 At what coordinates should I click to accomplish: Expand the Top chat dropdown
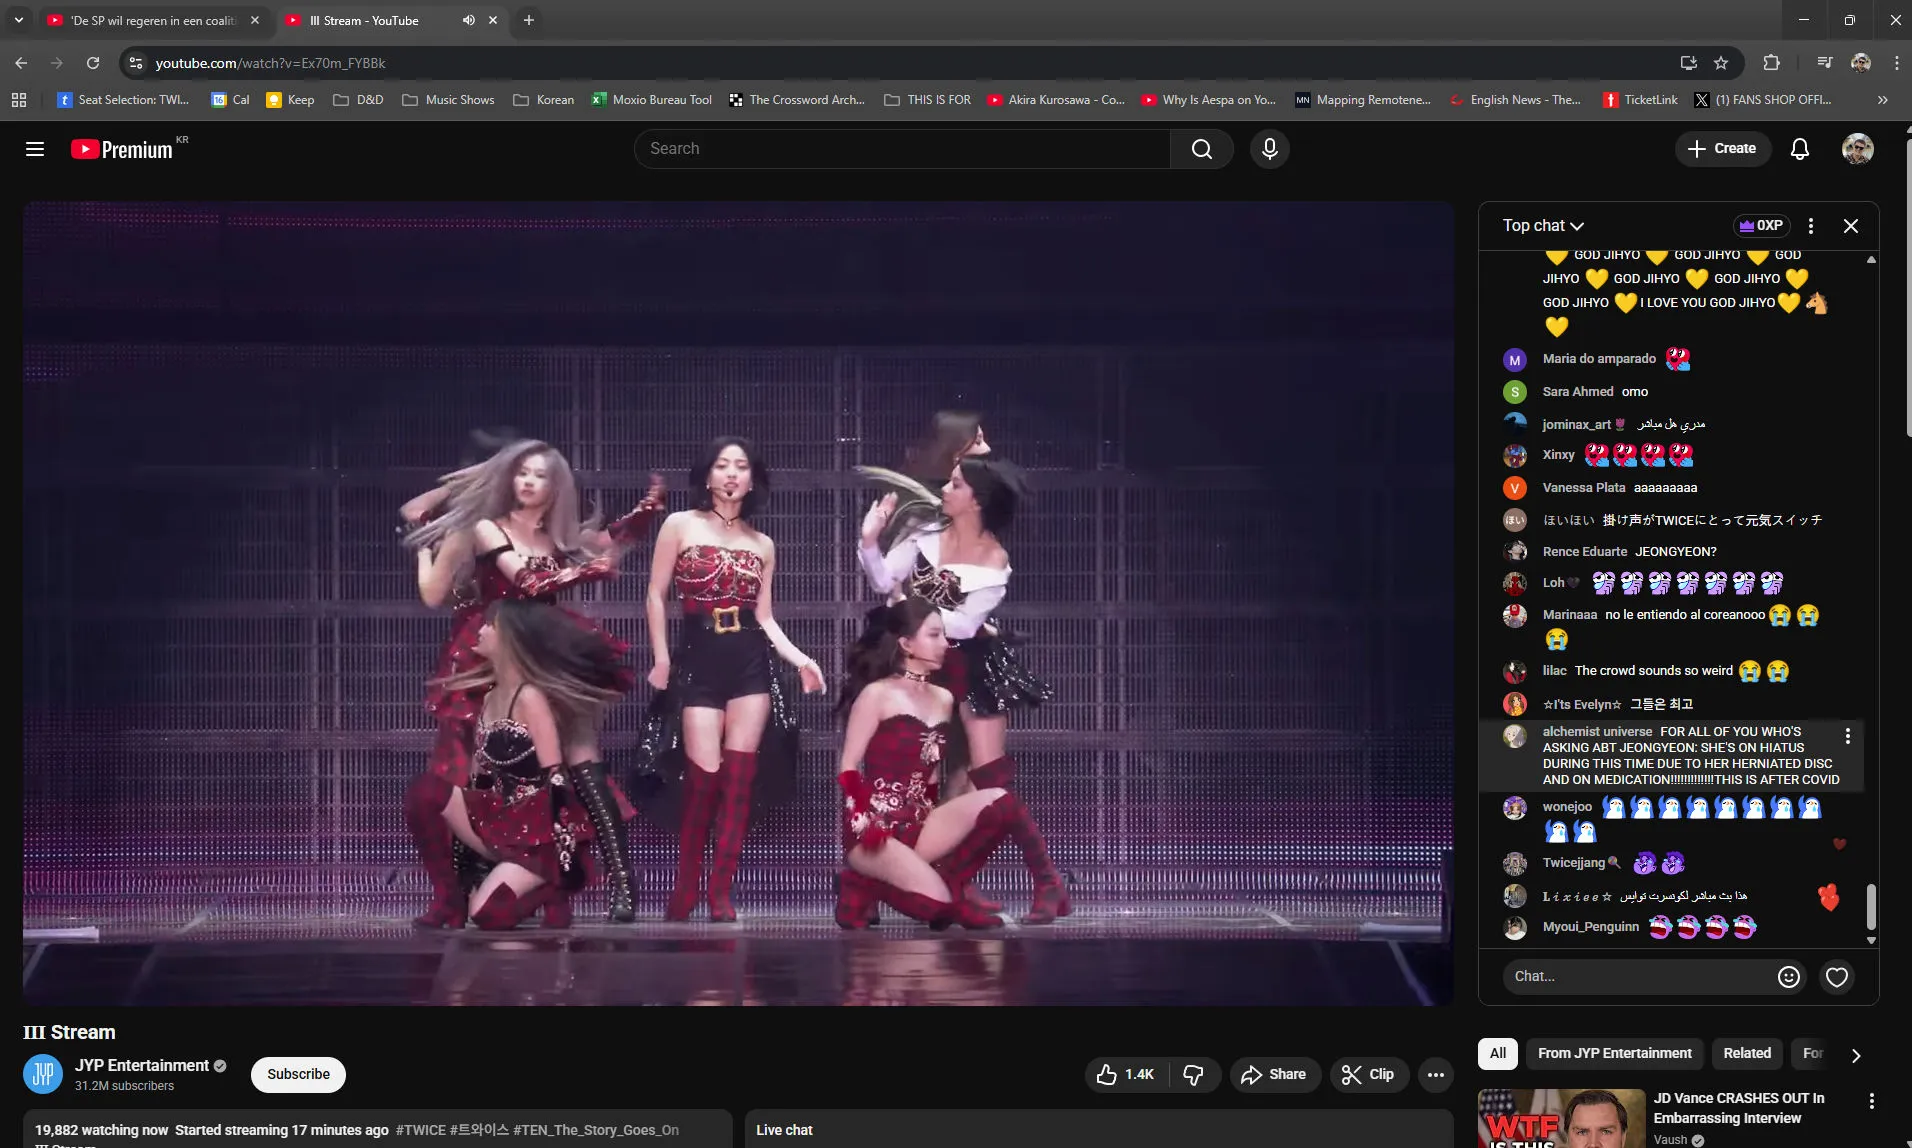[x=1543, y=226]
